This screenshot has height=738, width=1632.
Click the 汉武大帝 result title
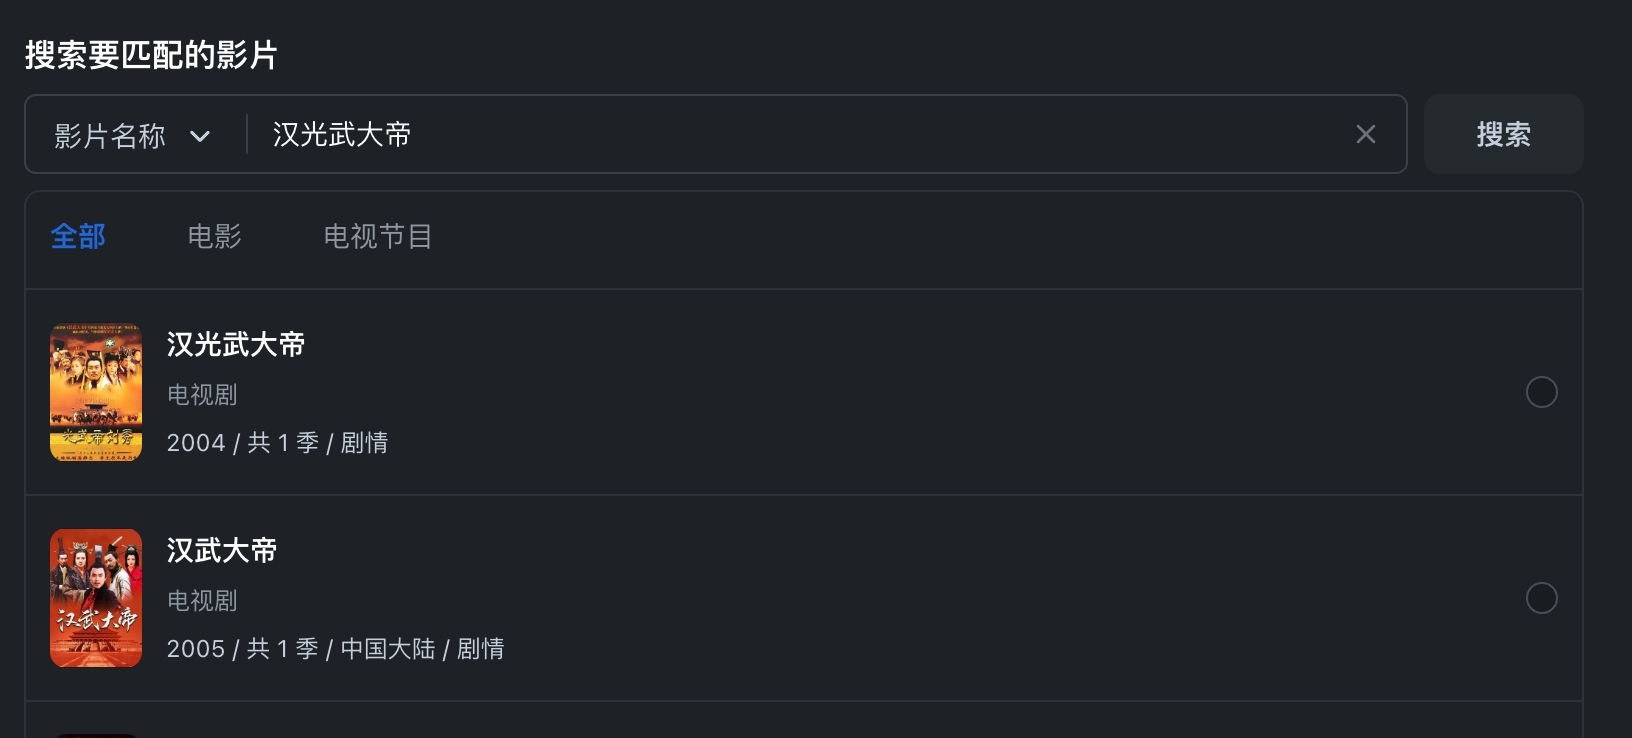point(222,551)
